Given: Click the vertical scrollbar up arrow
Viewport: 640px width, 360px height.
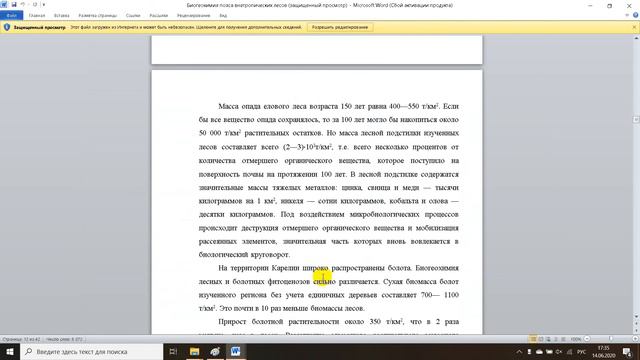Looking at the screenshot, I should 636,38.
